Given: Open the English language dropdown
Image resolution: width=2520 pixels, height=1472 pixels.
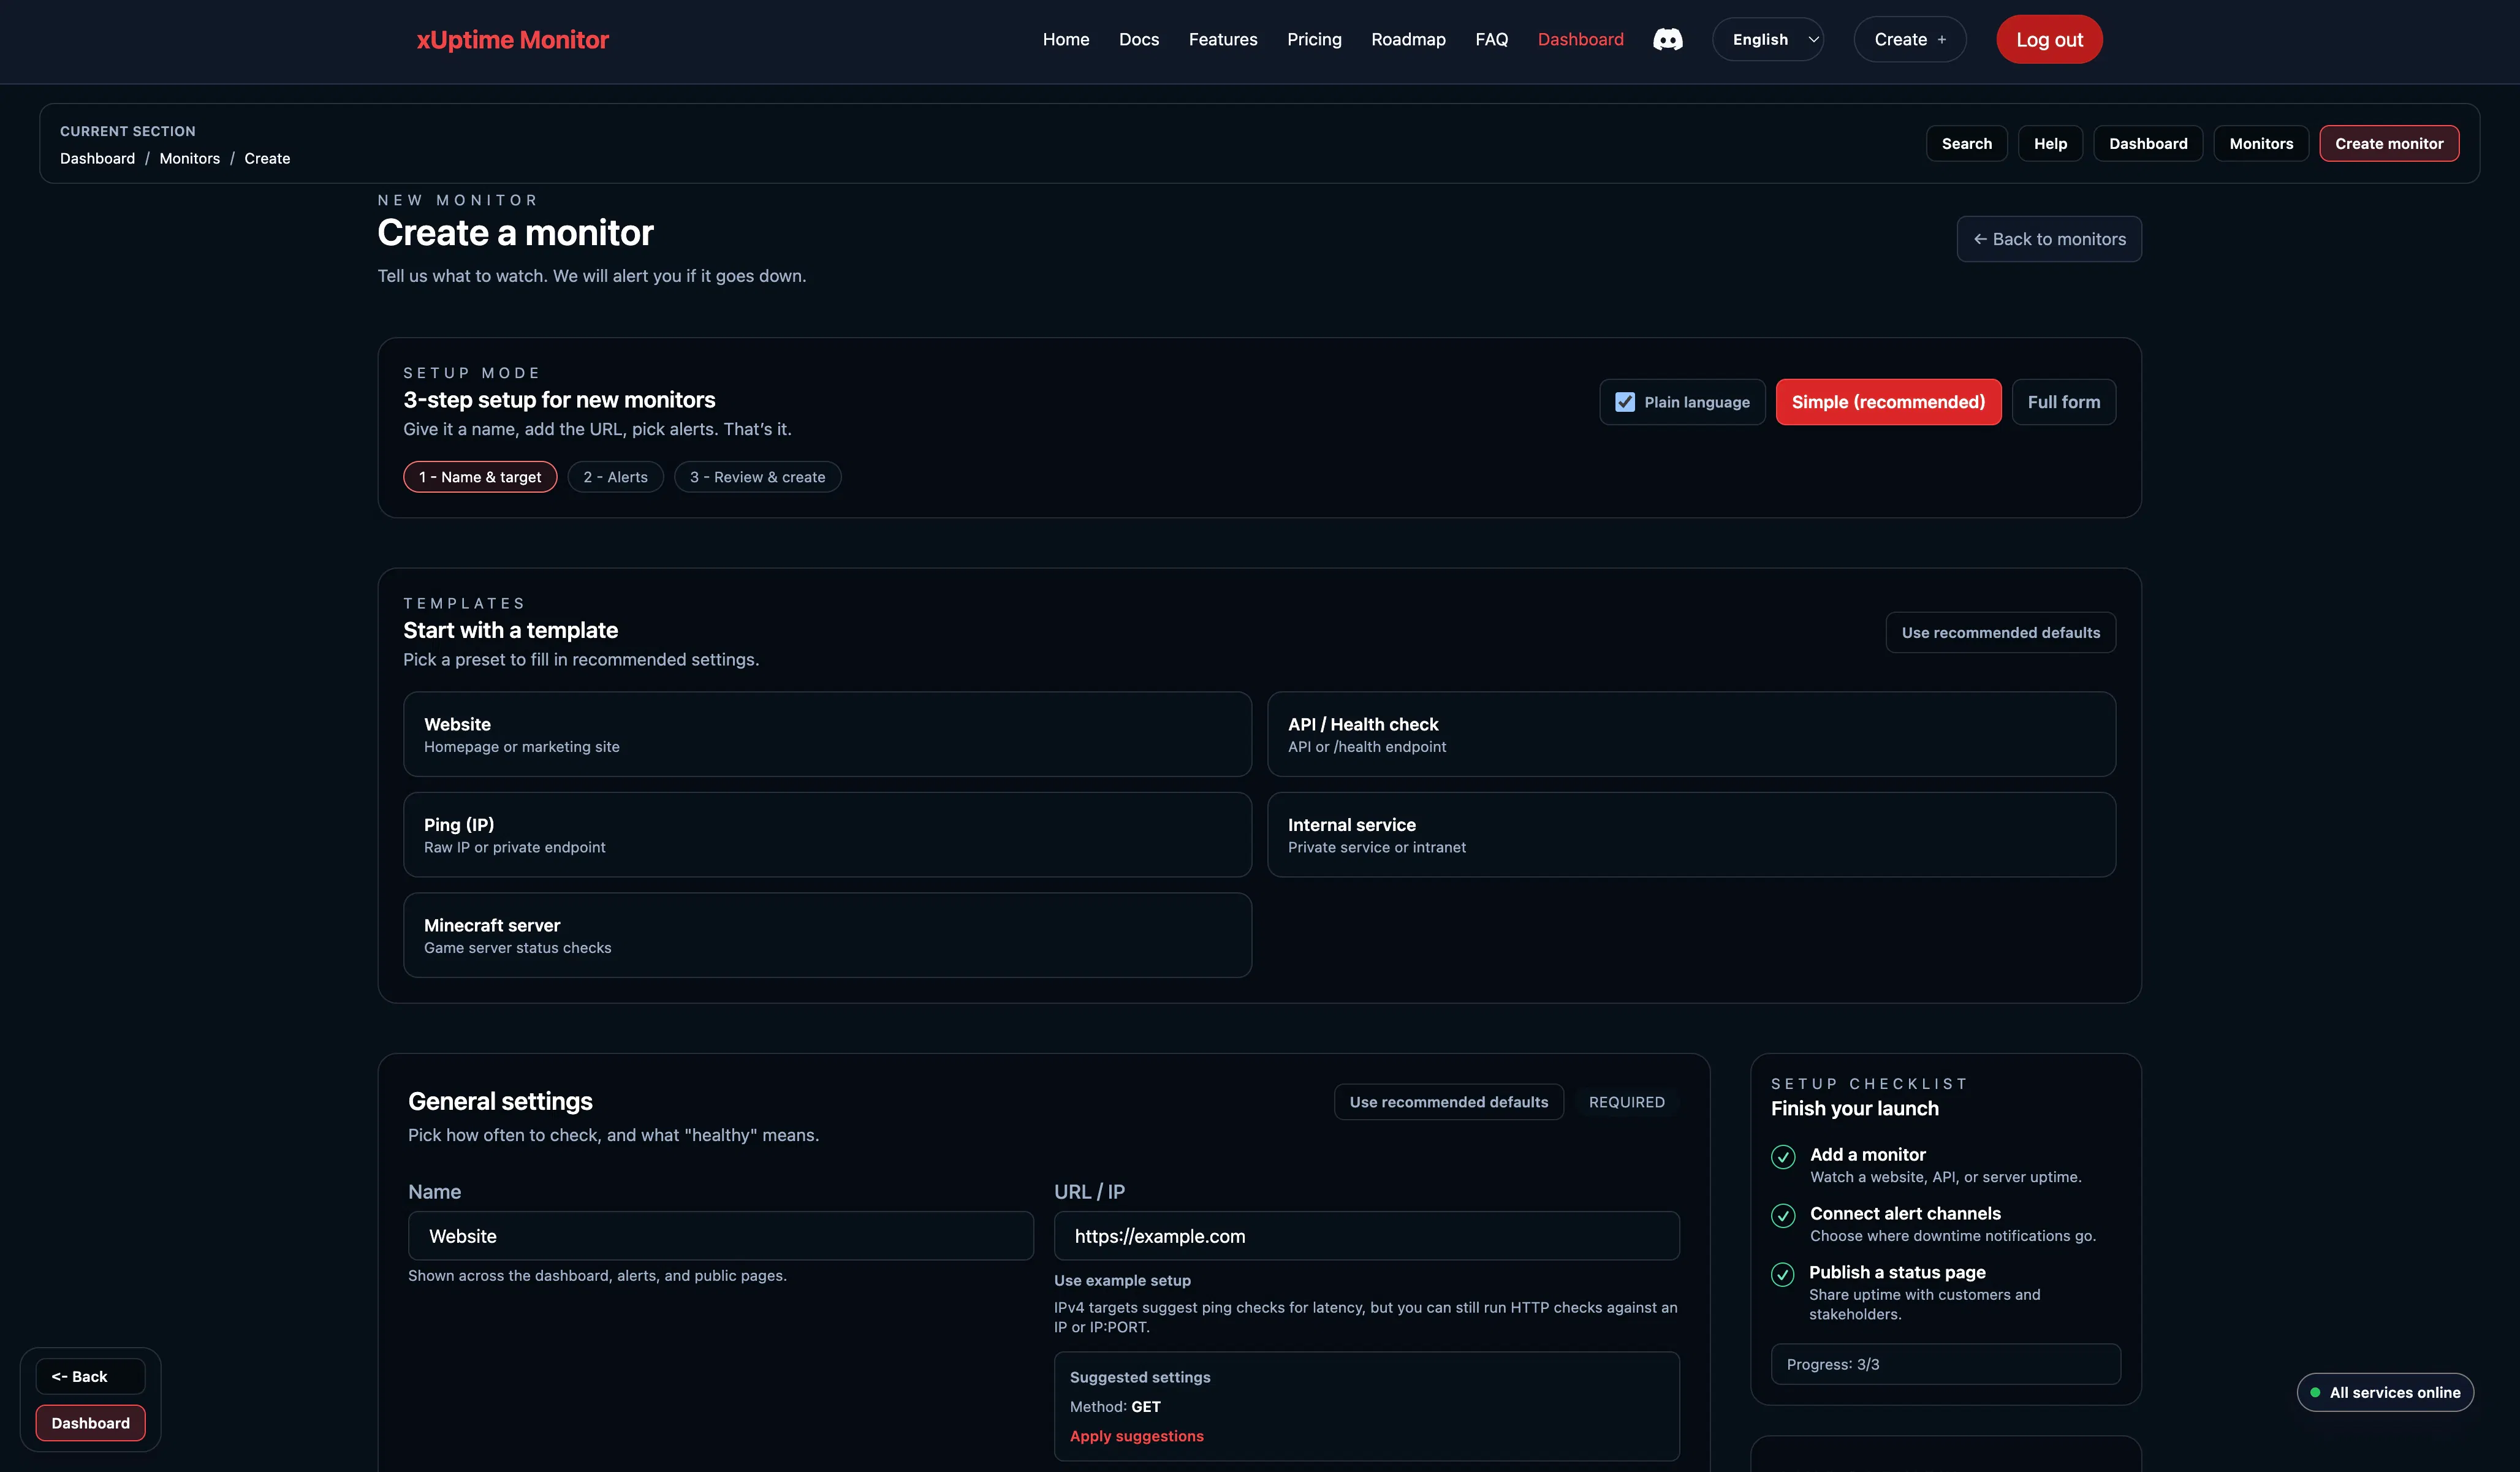Looking at the screenshot, I should coord(1767,39).
